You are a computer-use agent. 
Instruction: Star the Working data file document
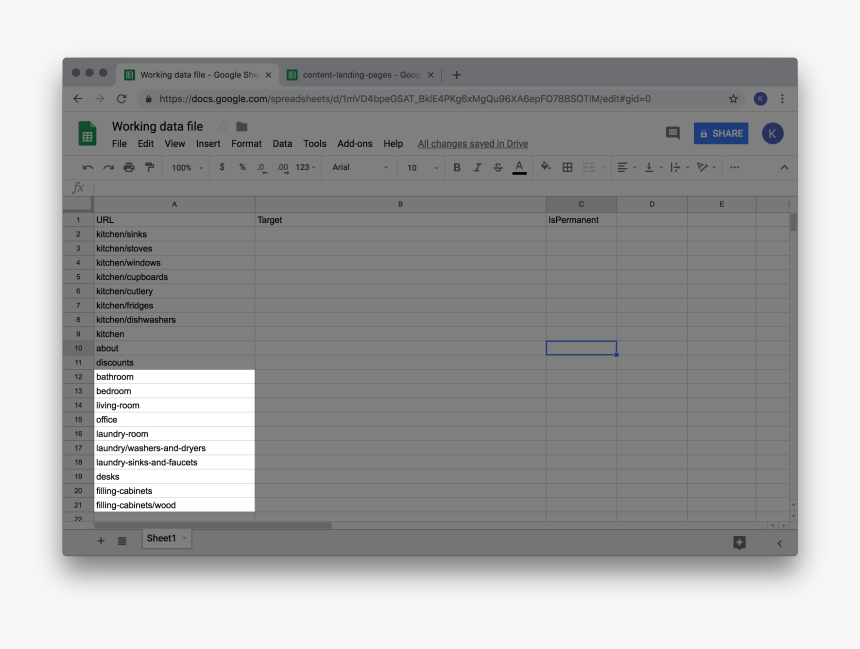point(223,127)
